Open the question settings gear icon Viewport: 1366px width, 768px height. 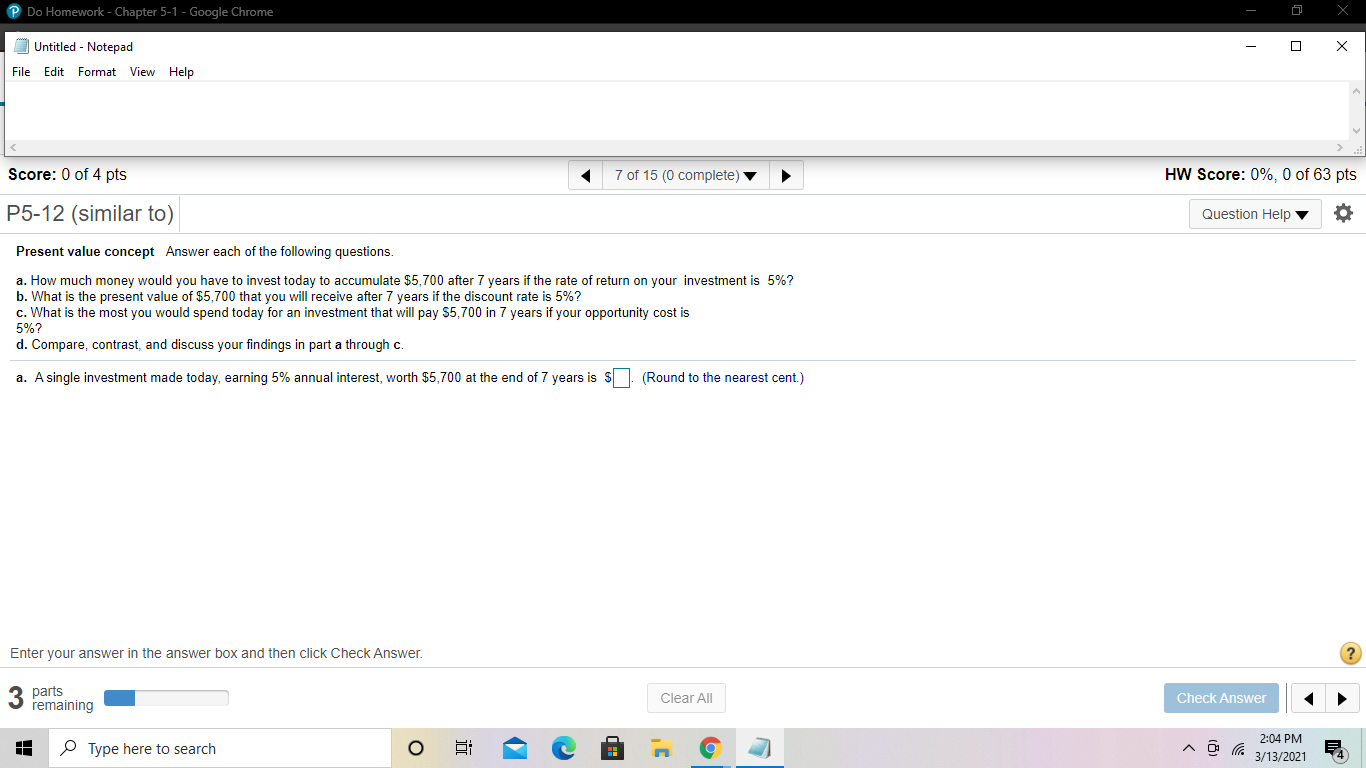click(1343, 212)
